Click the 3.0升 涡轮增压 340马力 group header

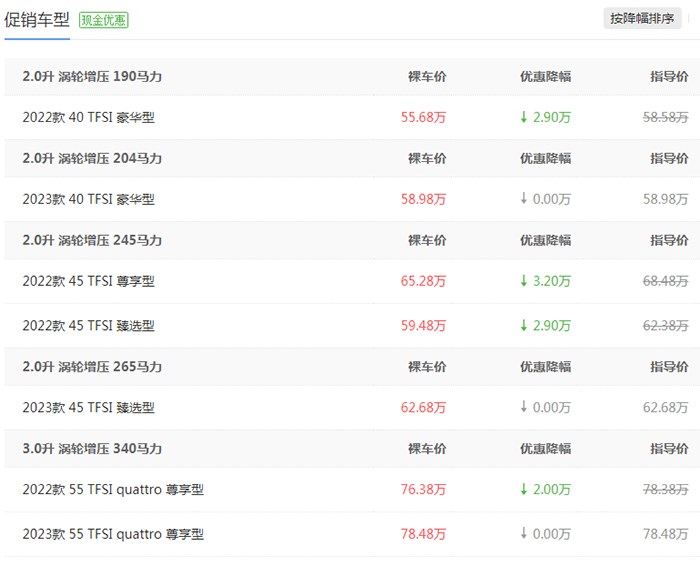[92, 449]
